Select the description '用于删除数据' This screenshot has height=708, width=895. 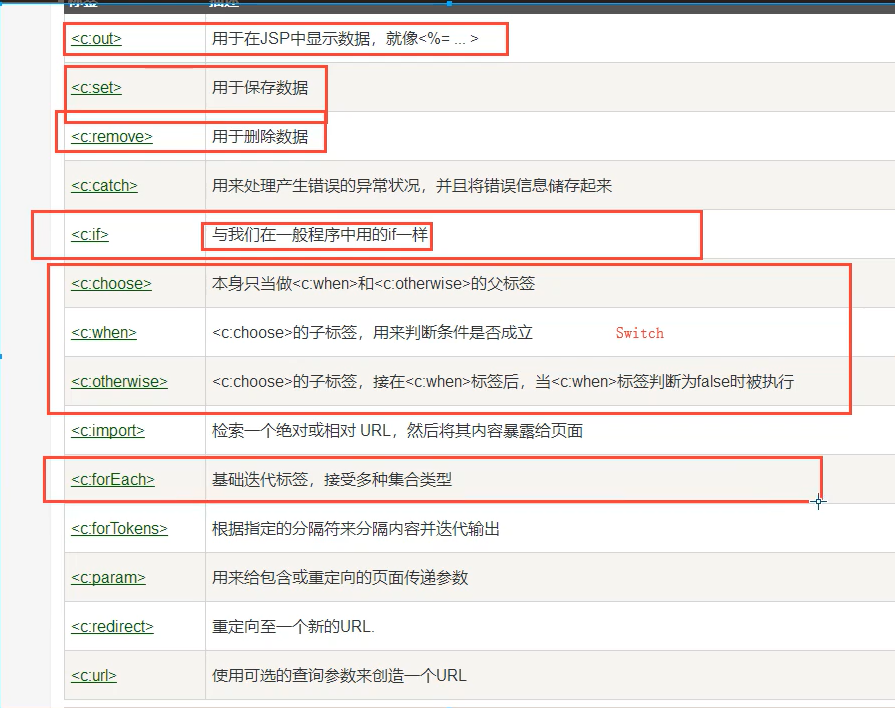pos(260,137)
